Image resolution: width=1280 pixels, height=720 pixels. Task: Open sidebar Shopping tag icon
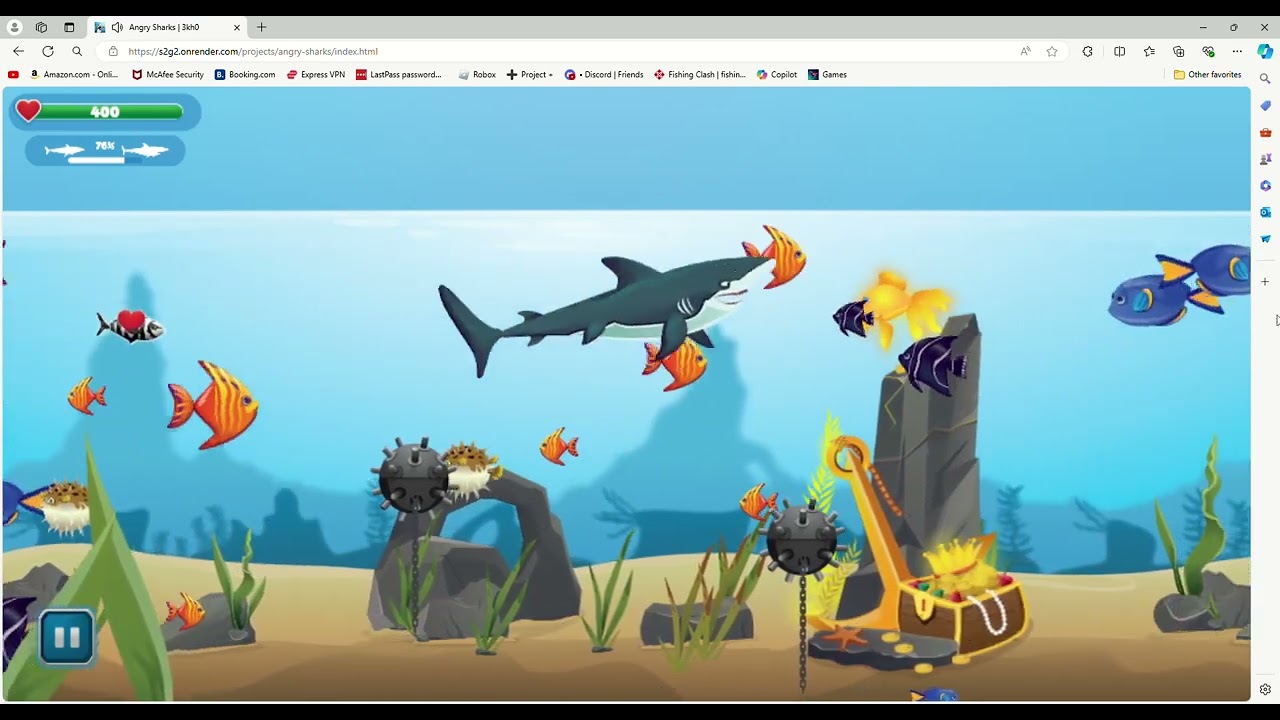[x=1265, y=105]
